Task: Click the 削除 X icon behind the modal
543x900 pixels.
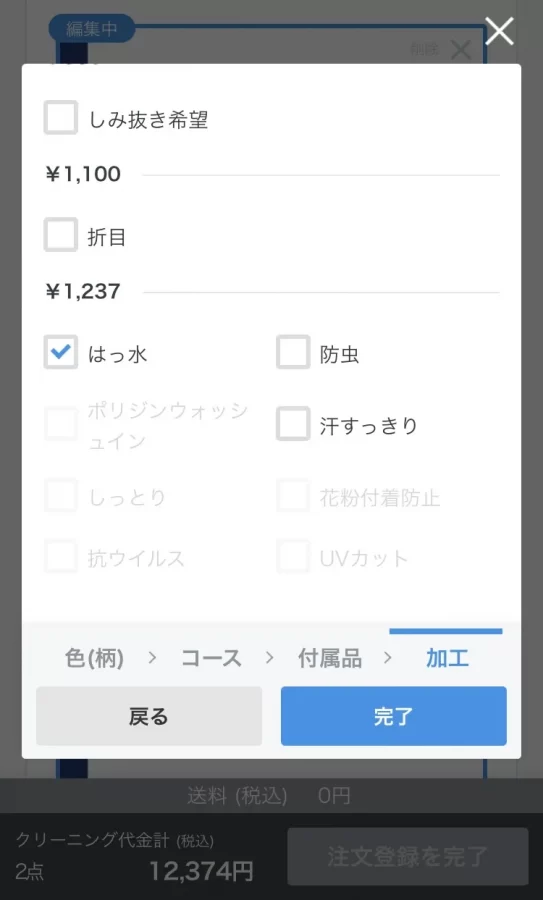Action: click(x=460, y=51)
